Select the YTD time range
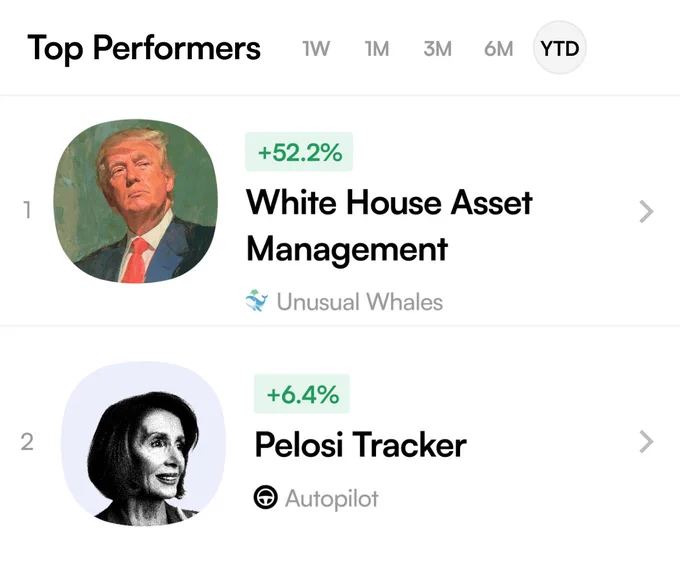 tap(559, 48)
